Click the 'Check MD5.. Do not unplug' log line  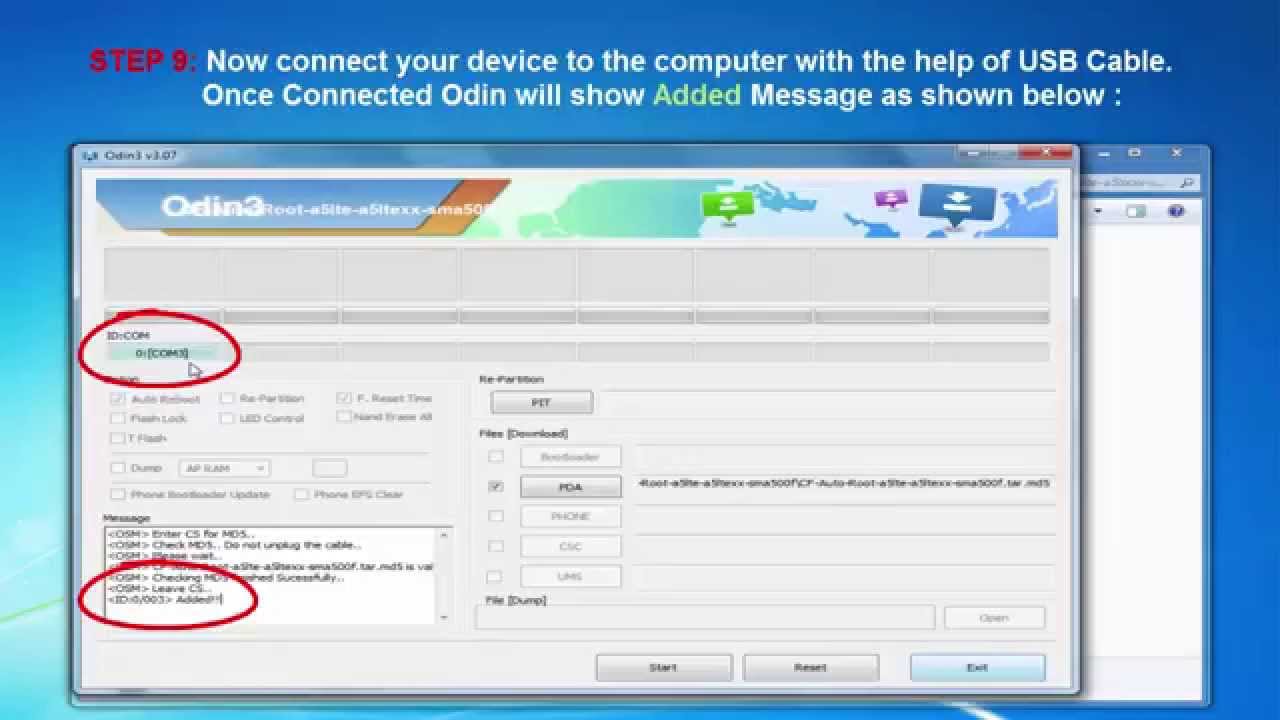point(234,545)
